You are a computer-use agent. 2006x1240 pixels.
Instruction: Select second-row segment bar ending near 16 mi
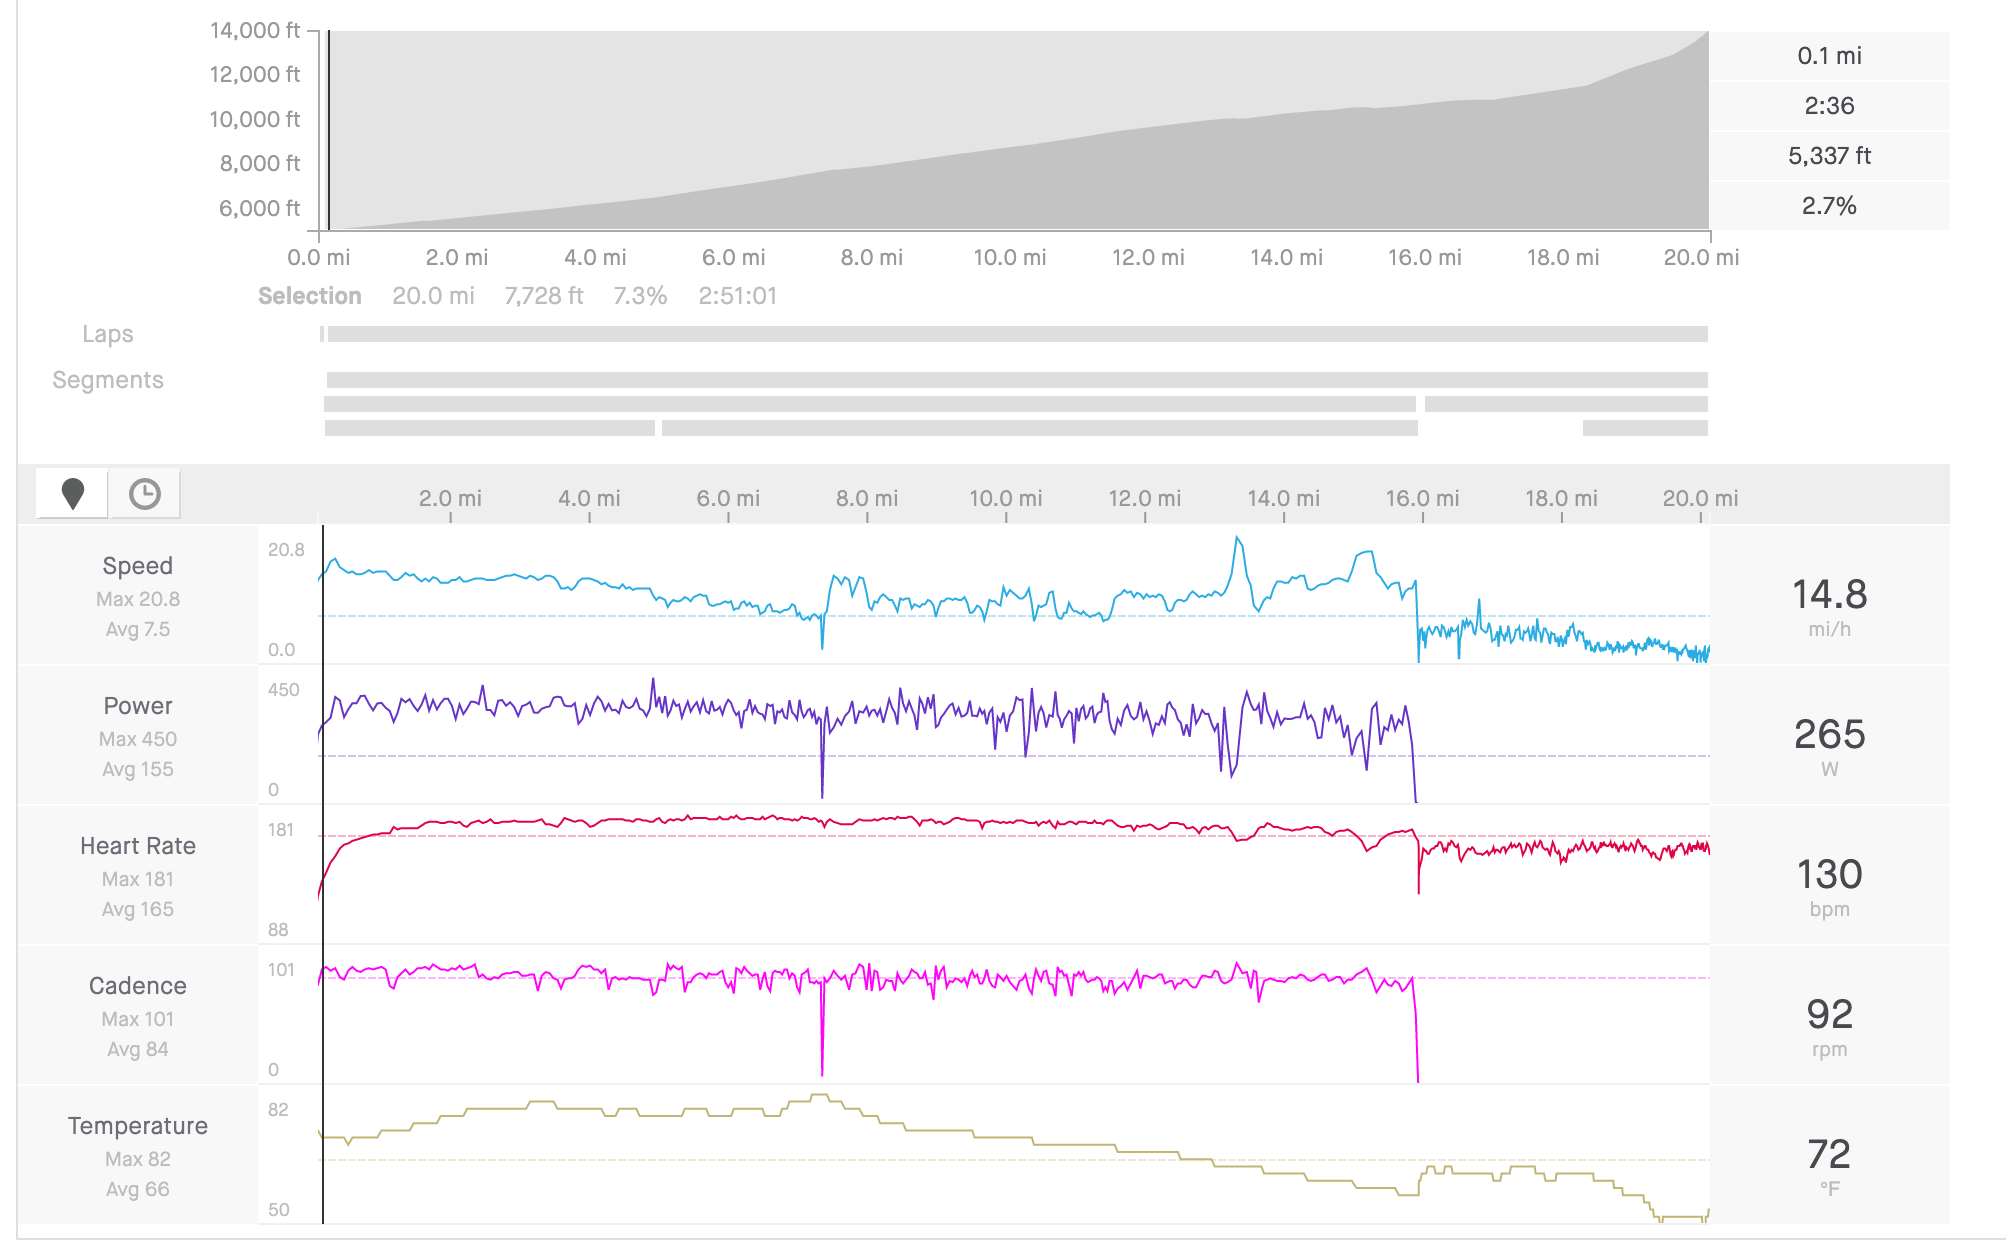[x=870, y=404]
